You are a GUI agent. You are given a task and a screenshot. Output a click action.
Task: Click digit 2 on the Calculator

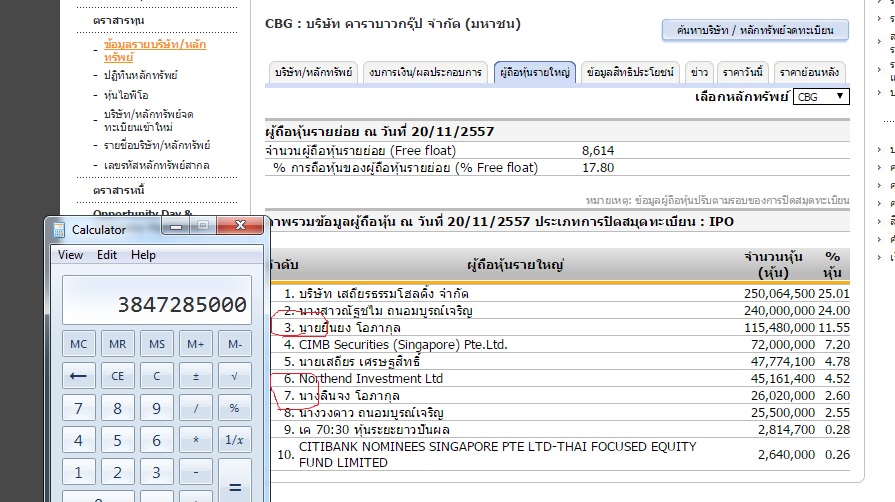(x=118, y=472)
